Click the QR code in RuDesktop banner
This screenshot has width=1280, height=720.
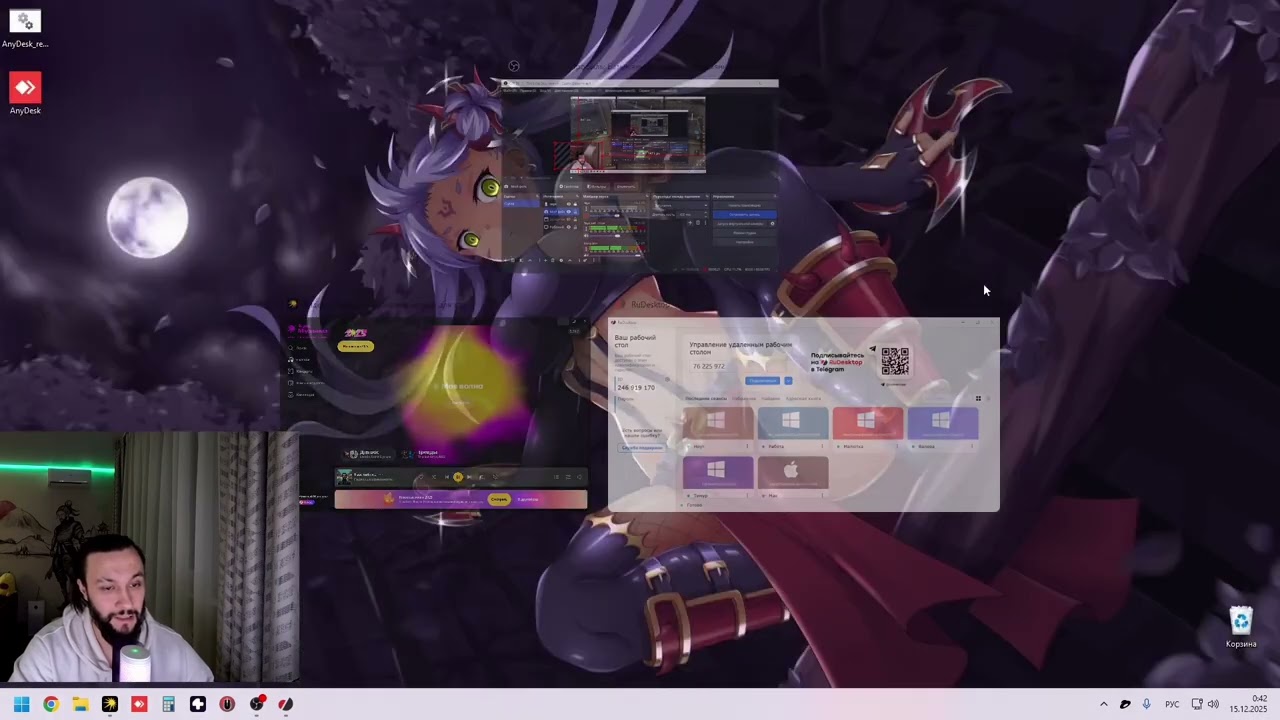pos(895,361)
